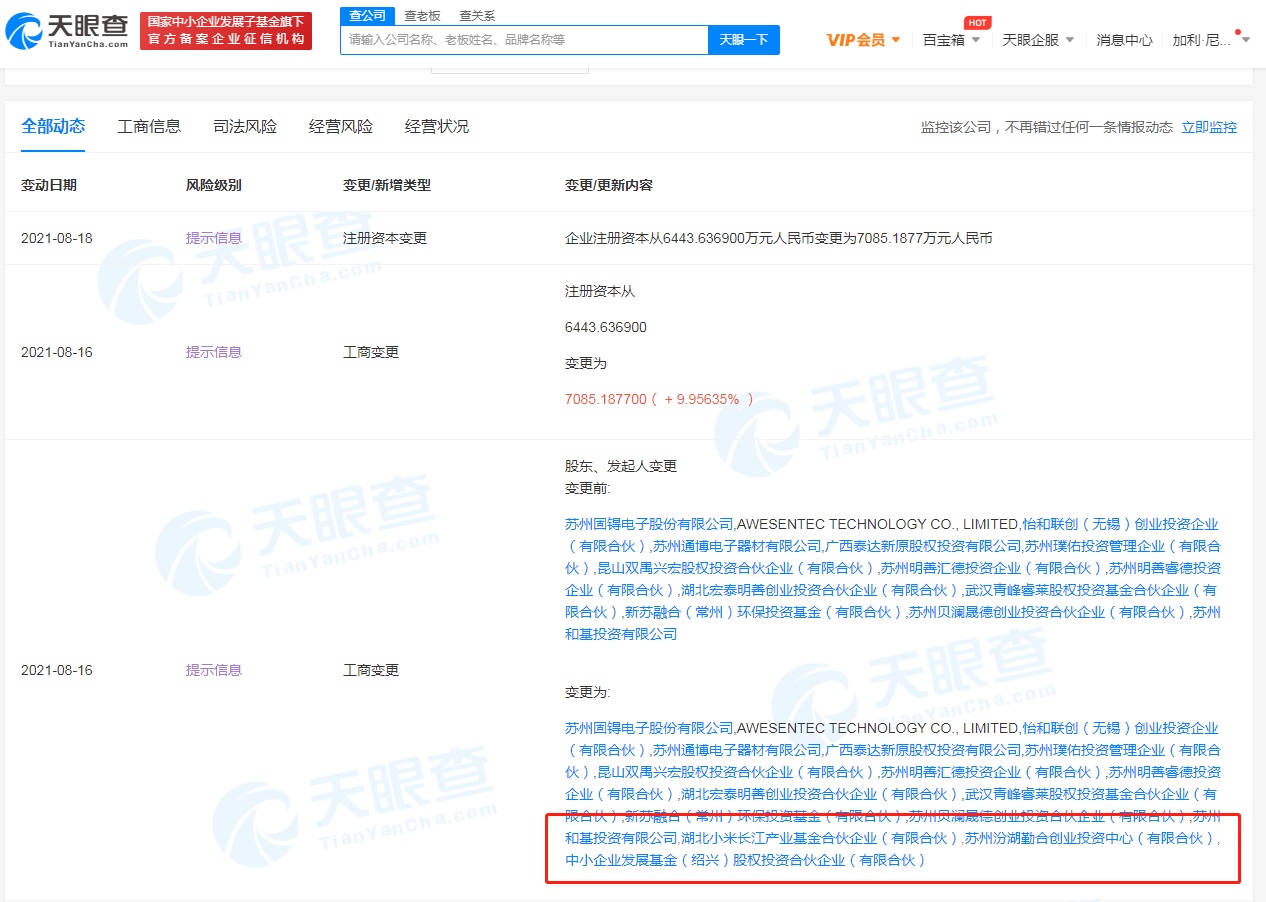Expand the VIP会员 dropdown
Screen dimensions: 1266x902
tap(863, 40)
